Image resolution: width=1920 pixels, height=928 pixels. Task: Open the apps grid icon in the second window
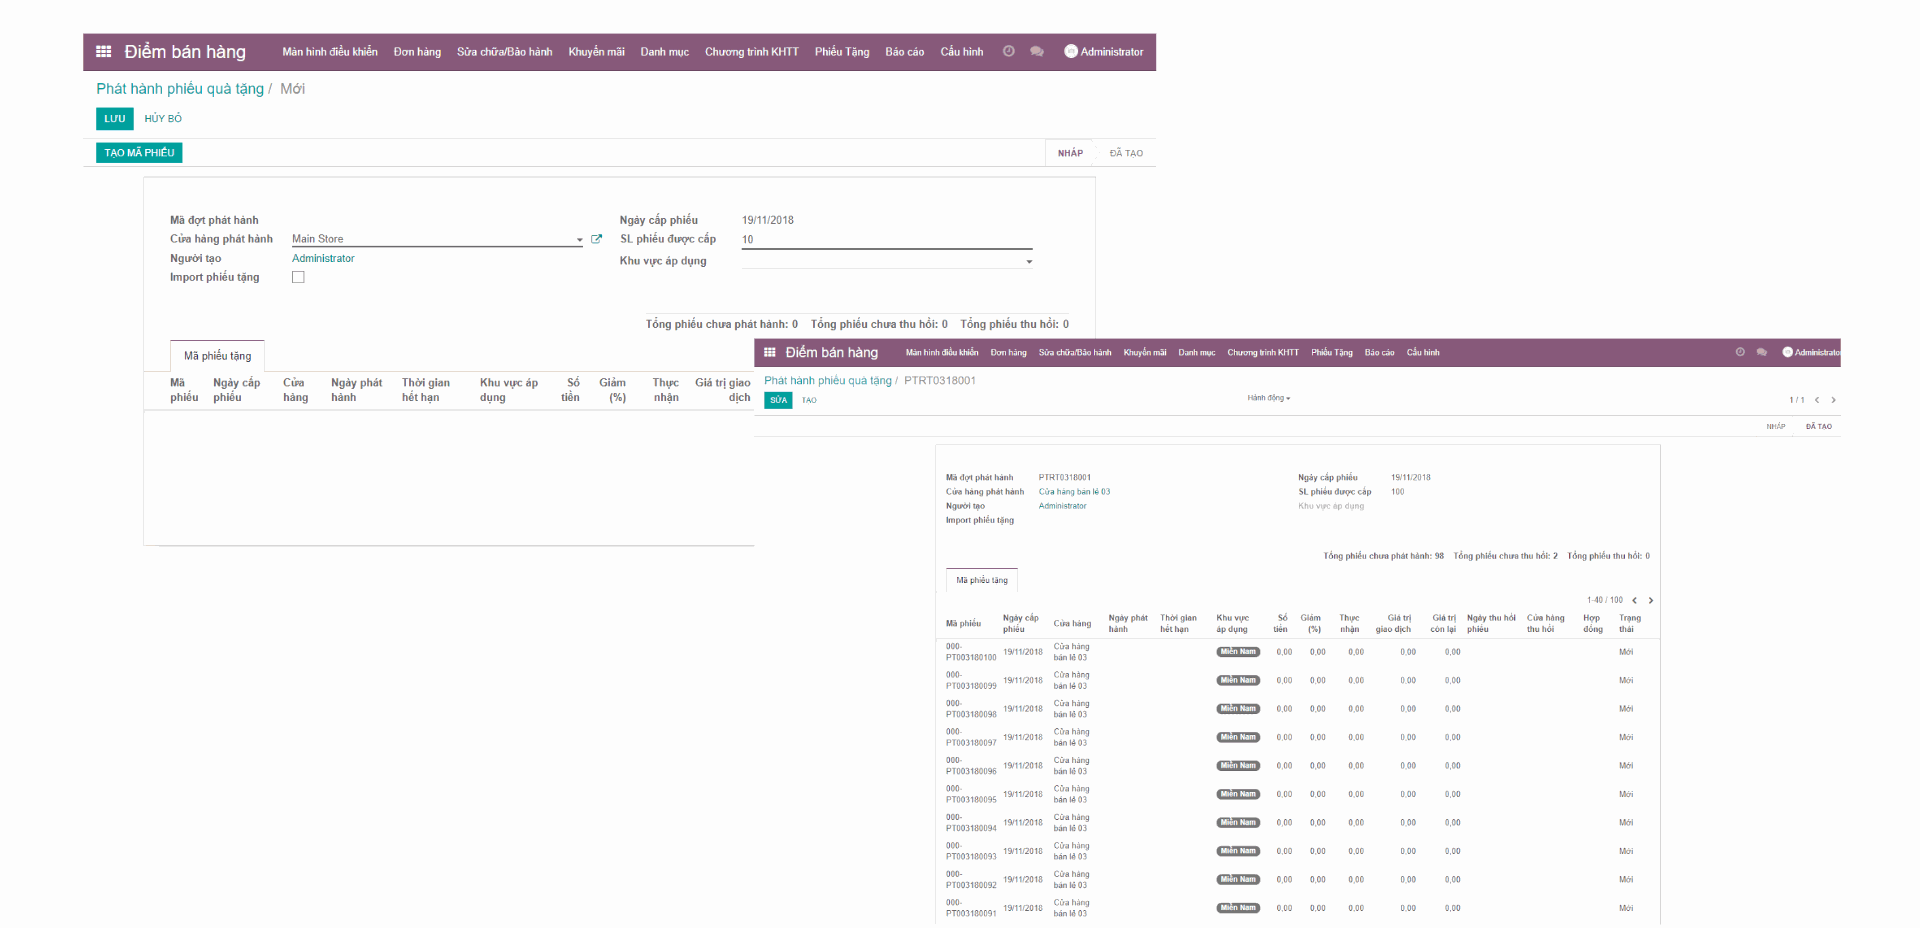769,352
